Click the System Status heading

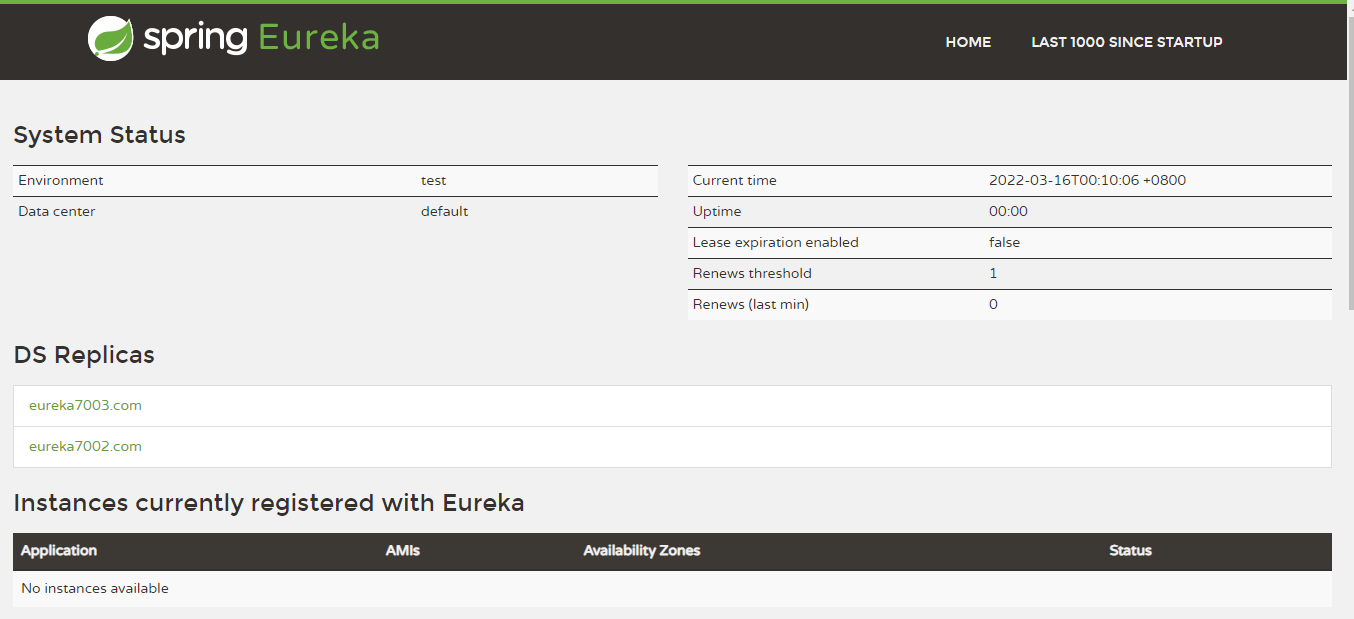coord(100,135)
